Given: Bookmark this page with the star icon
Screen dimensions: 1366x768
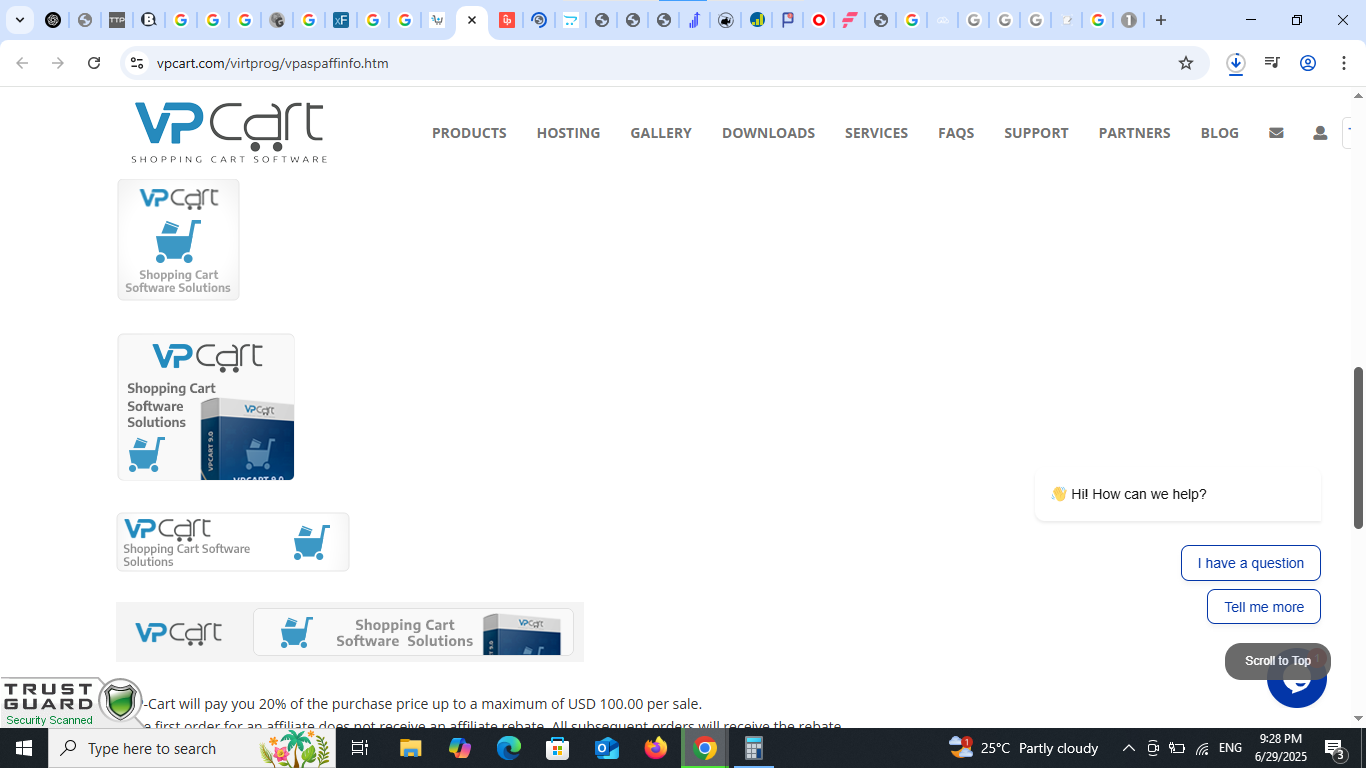Looking at the screenshot, I should coord(1186,63).
